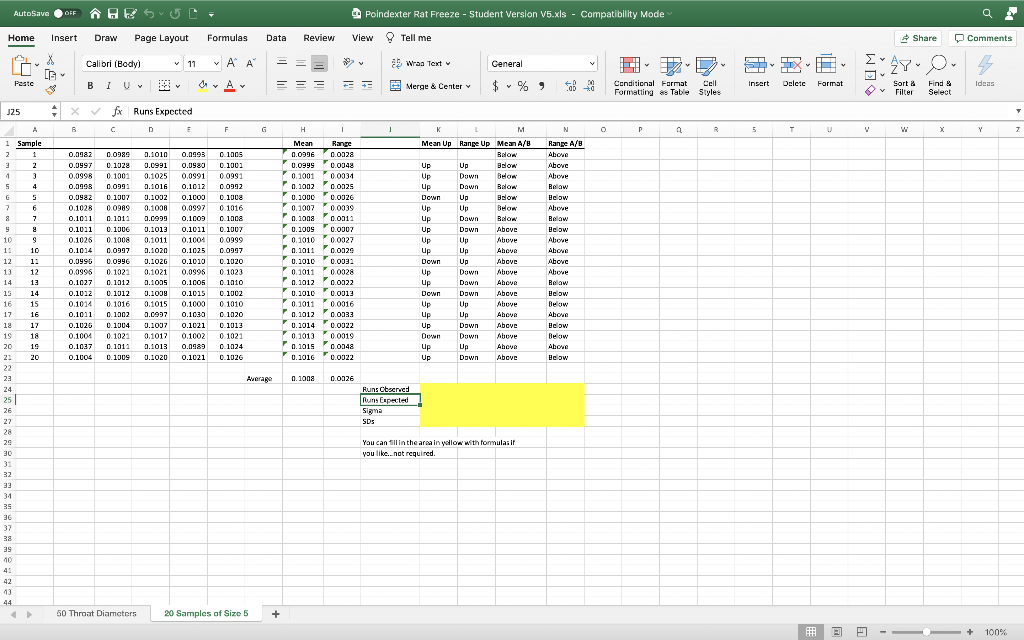Open the Page Layout ribbon tab
Image resolution: width=1024 pixels, height=640 pixels.
coord(161,38)
